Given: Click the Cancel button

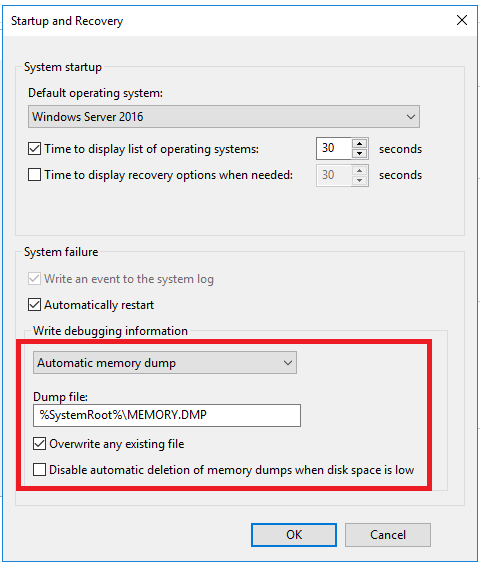Looking at the screenshot, I should pos(388,535).
